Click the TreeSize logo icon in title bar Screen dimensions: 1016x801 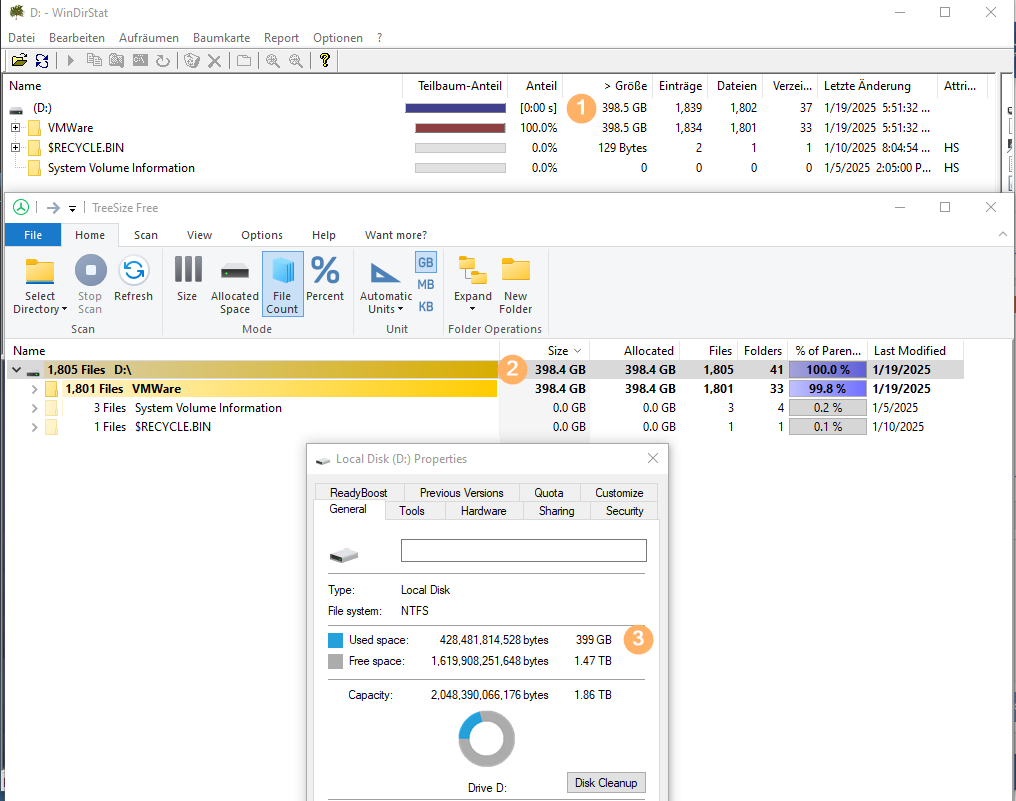click(21, 207)
